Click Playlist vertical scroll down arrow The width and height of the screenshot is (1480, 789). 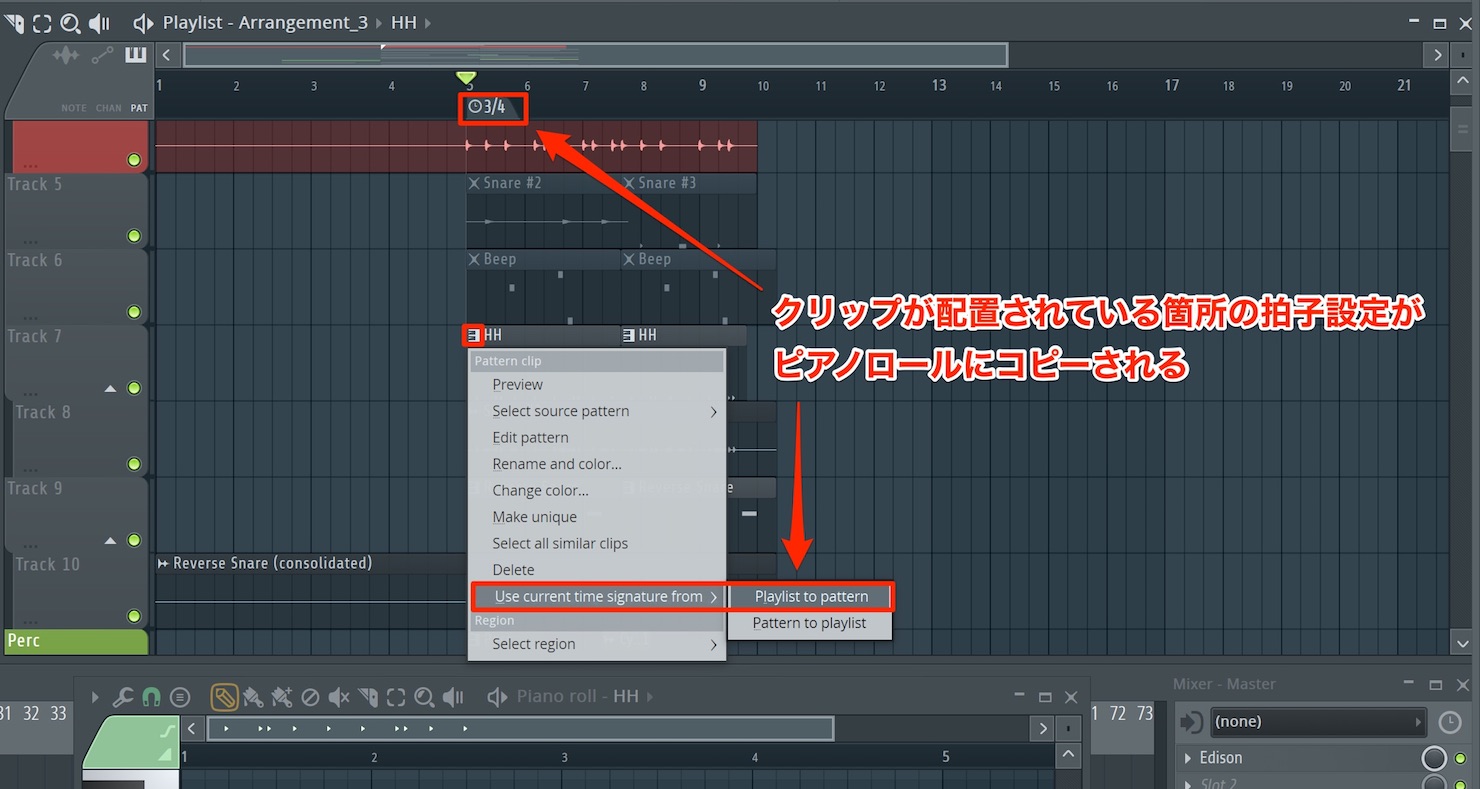point(1462,644)
